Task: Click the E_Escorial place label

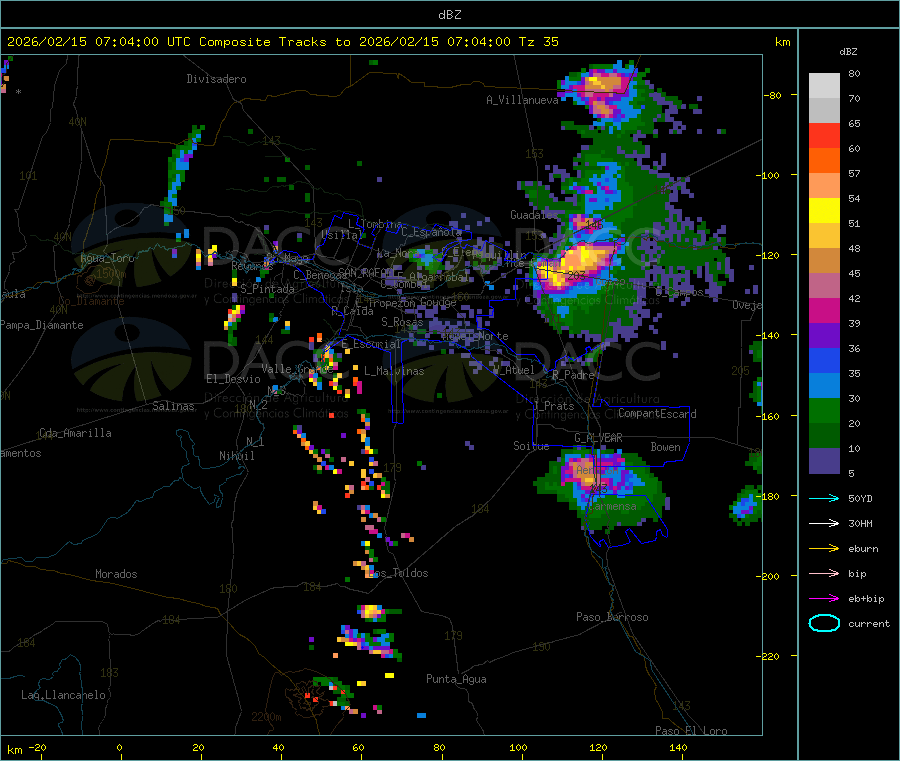Action: click(371, 344)
